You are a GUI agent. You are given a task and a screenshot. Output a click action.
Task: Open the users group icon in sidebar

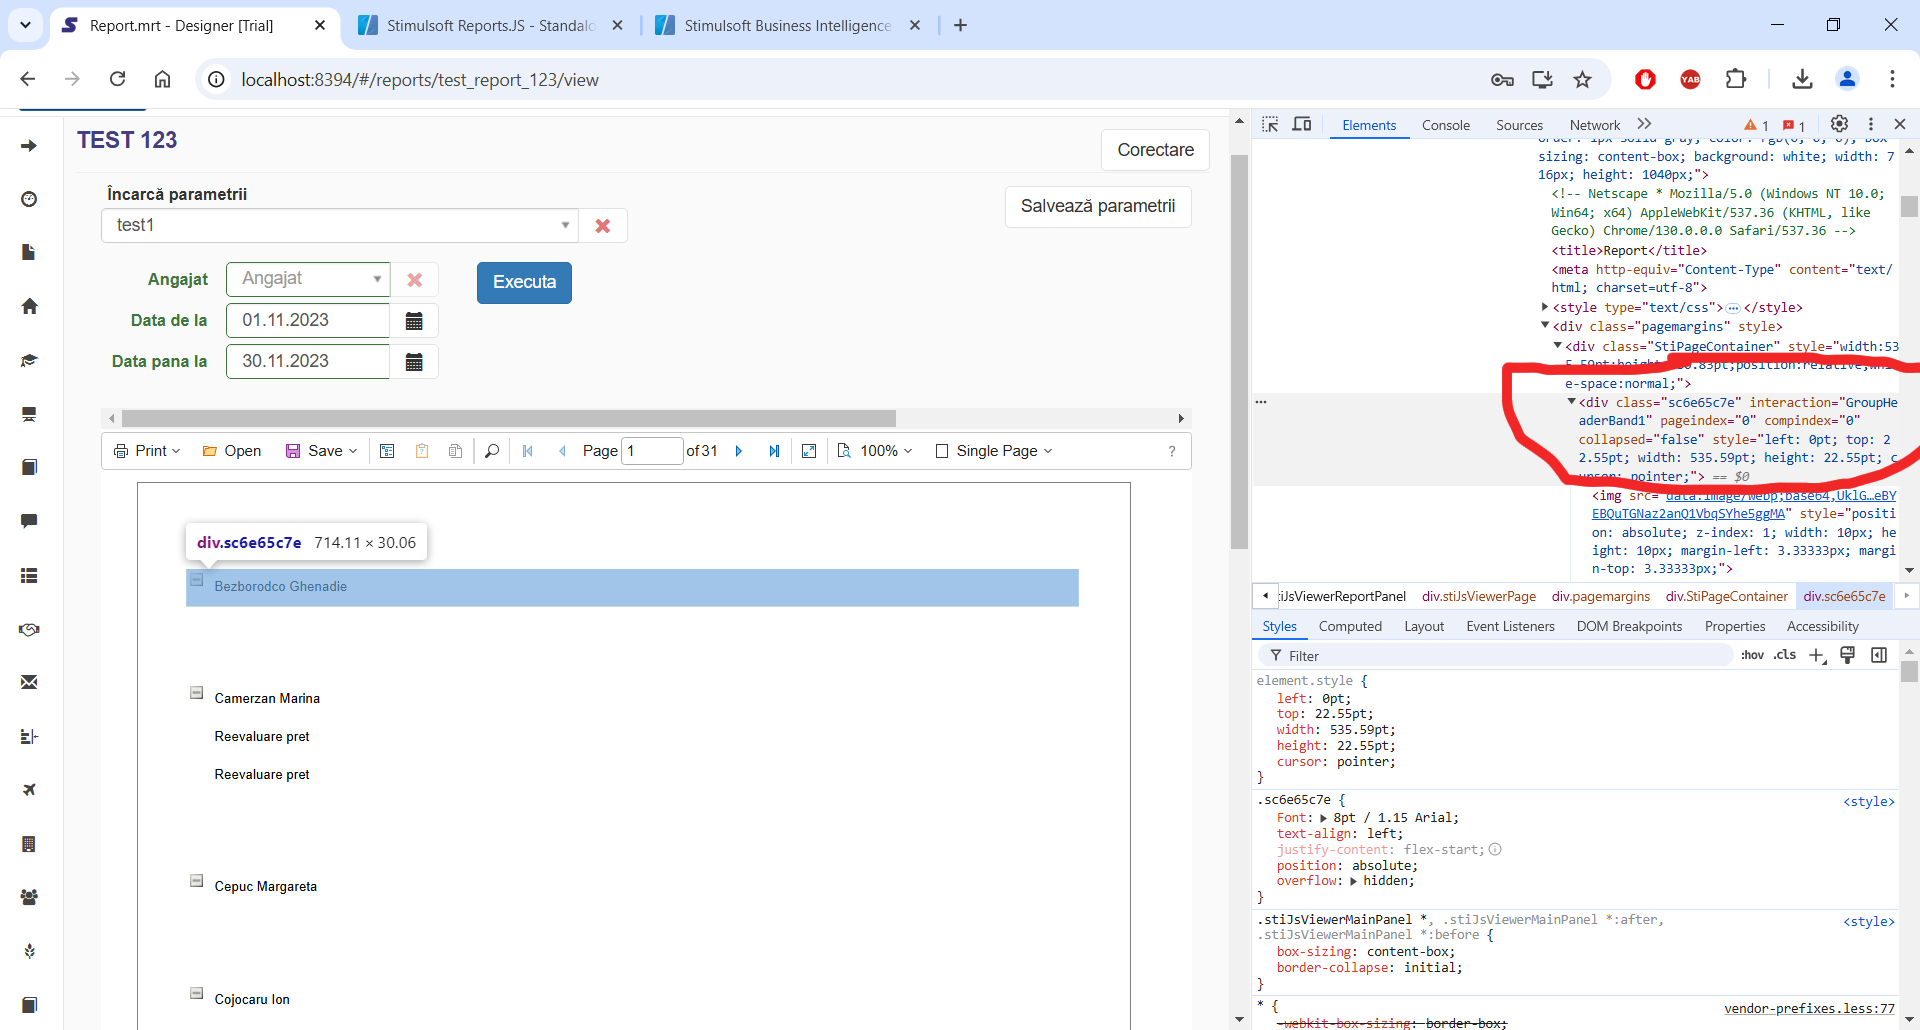[29, 897]
